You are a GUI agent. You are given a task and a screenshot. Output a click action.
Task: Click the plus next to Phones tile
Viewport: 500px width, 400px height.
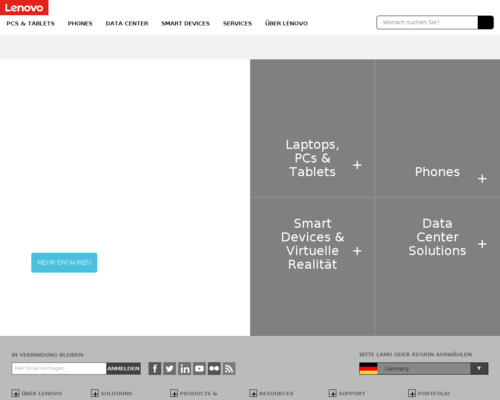pyautogui.click(x=482, y=179)
